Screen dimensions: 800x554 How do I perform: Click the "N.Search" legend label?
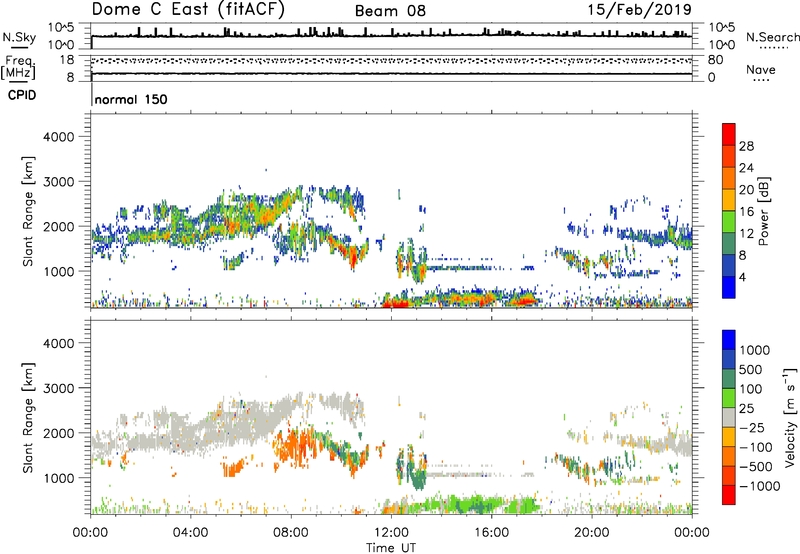point(772,37)
